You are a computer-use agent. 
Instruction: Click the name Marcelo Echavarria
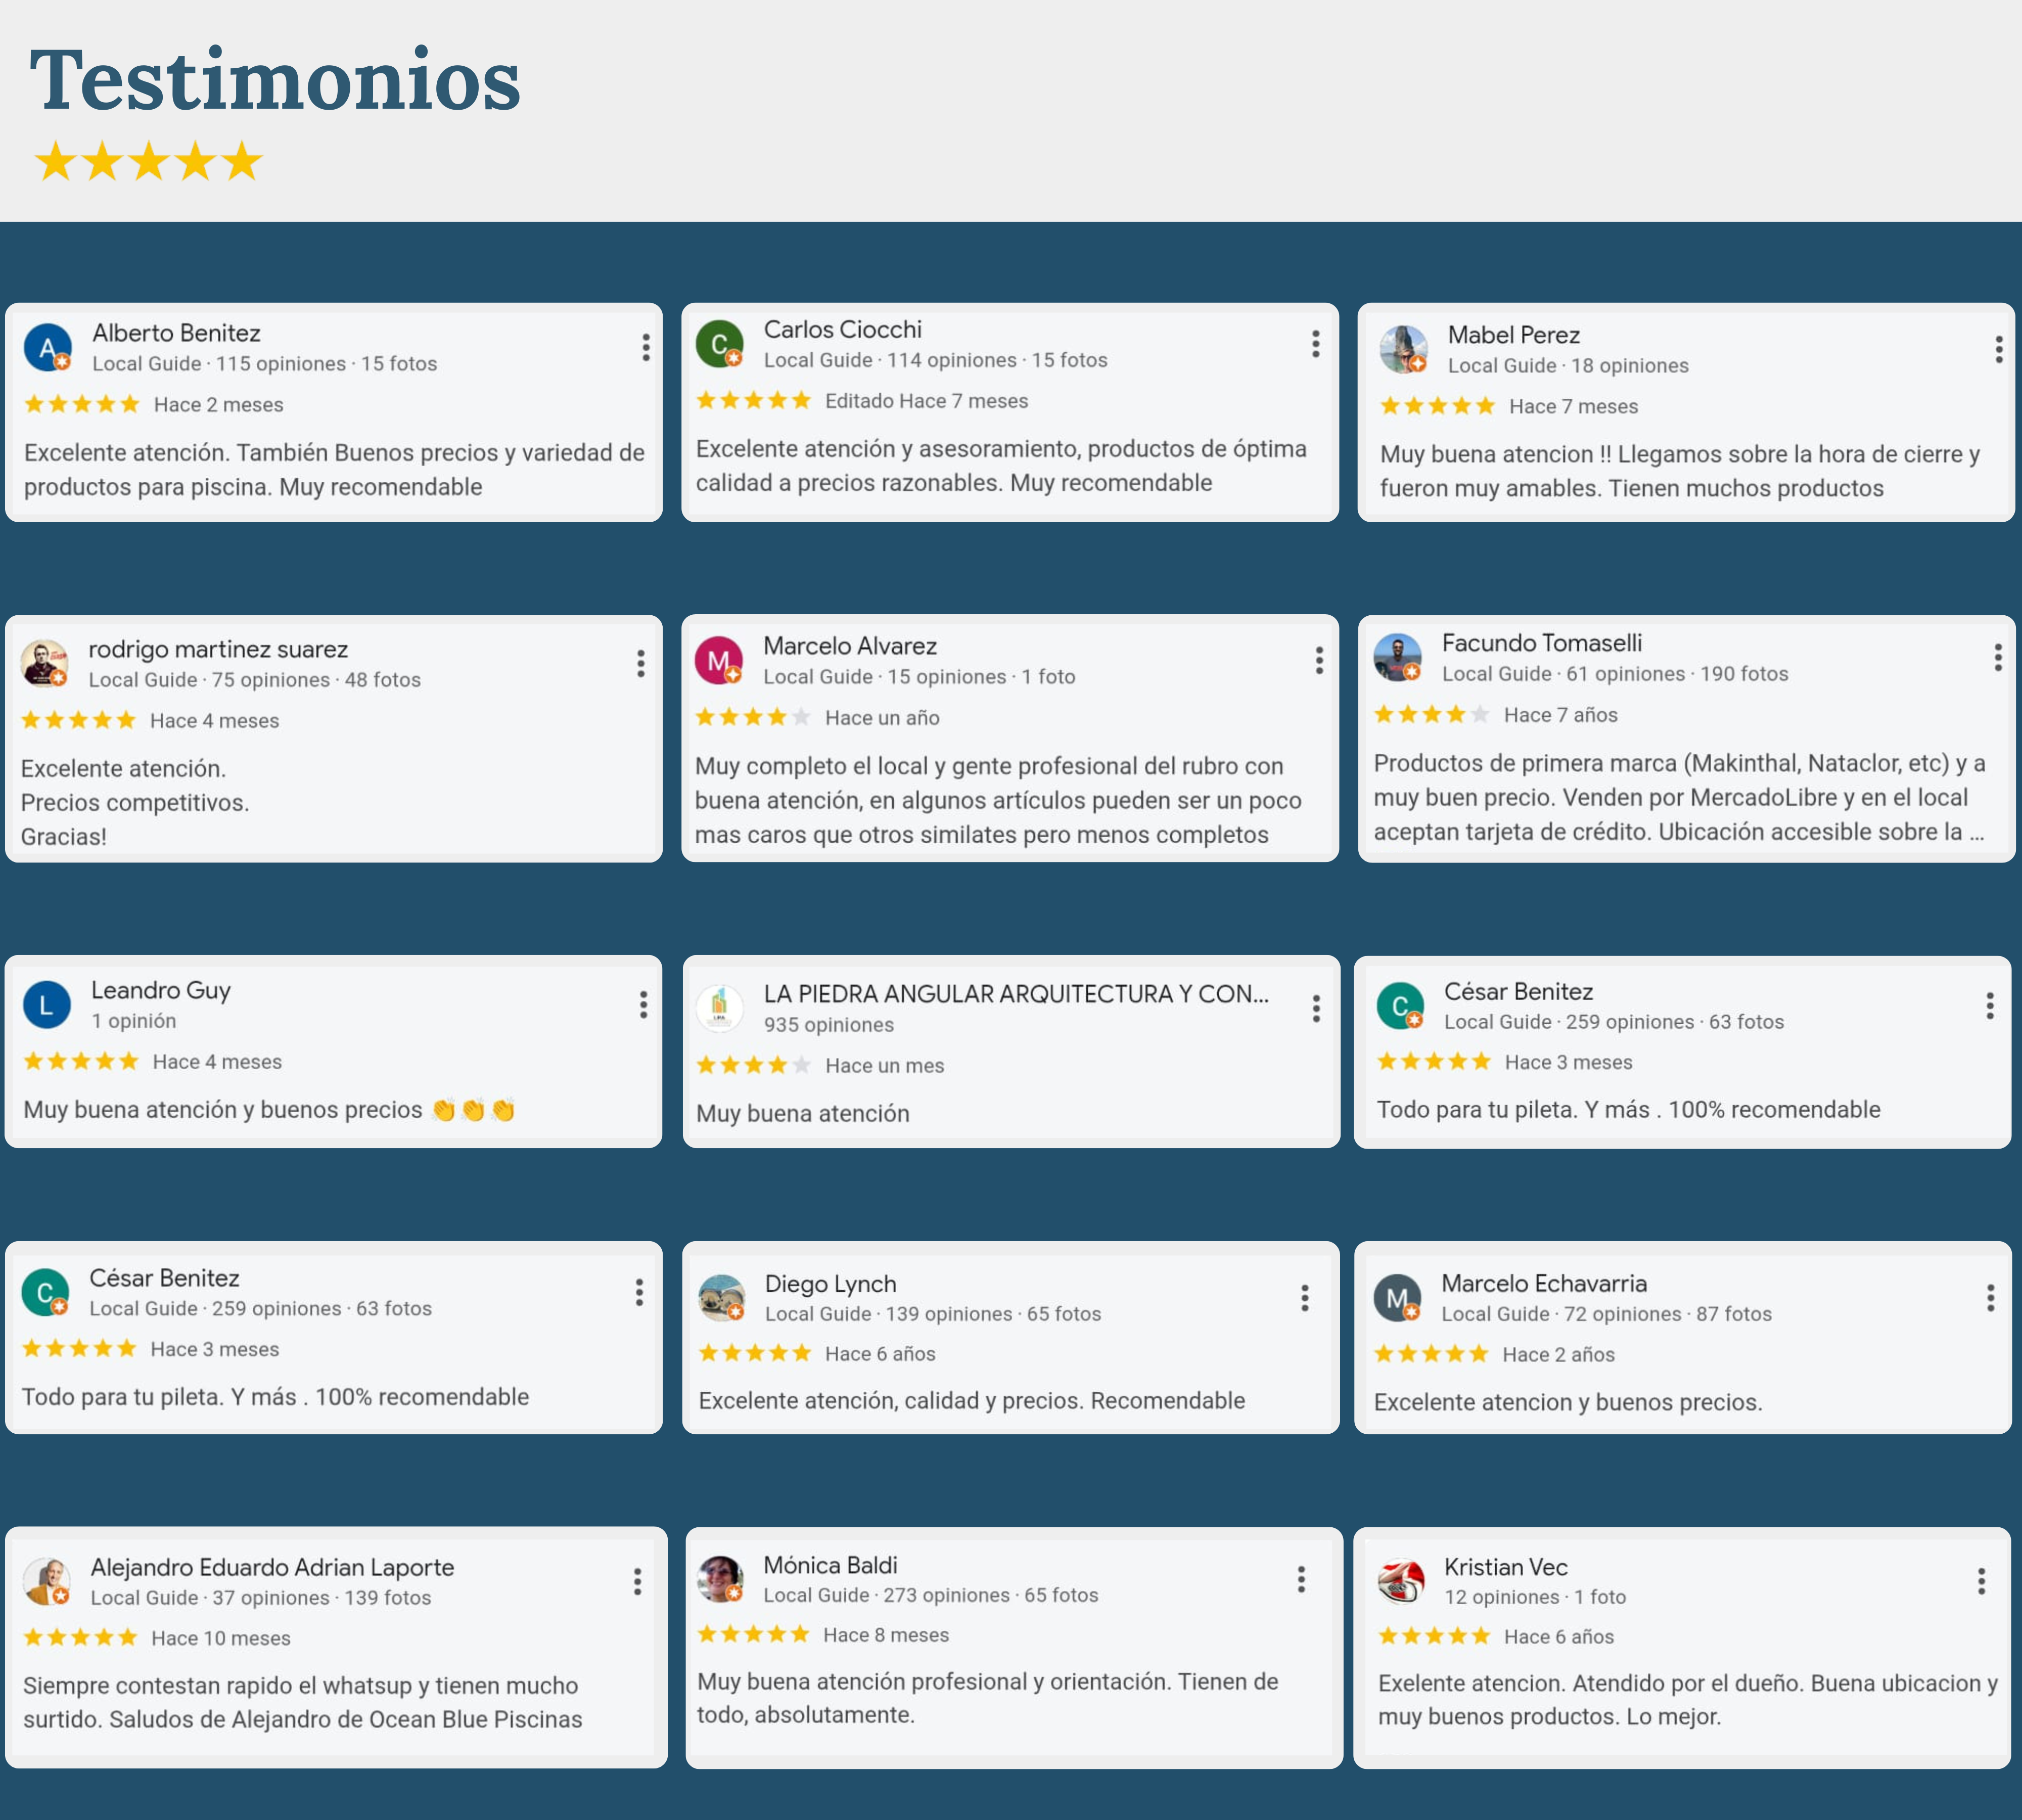(x=1544, y=1283)
